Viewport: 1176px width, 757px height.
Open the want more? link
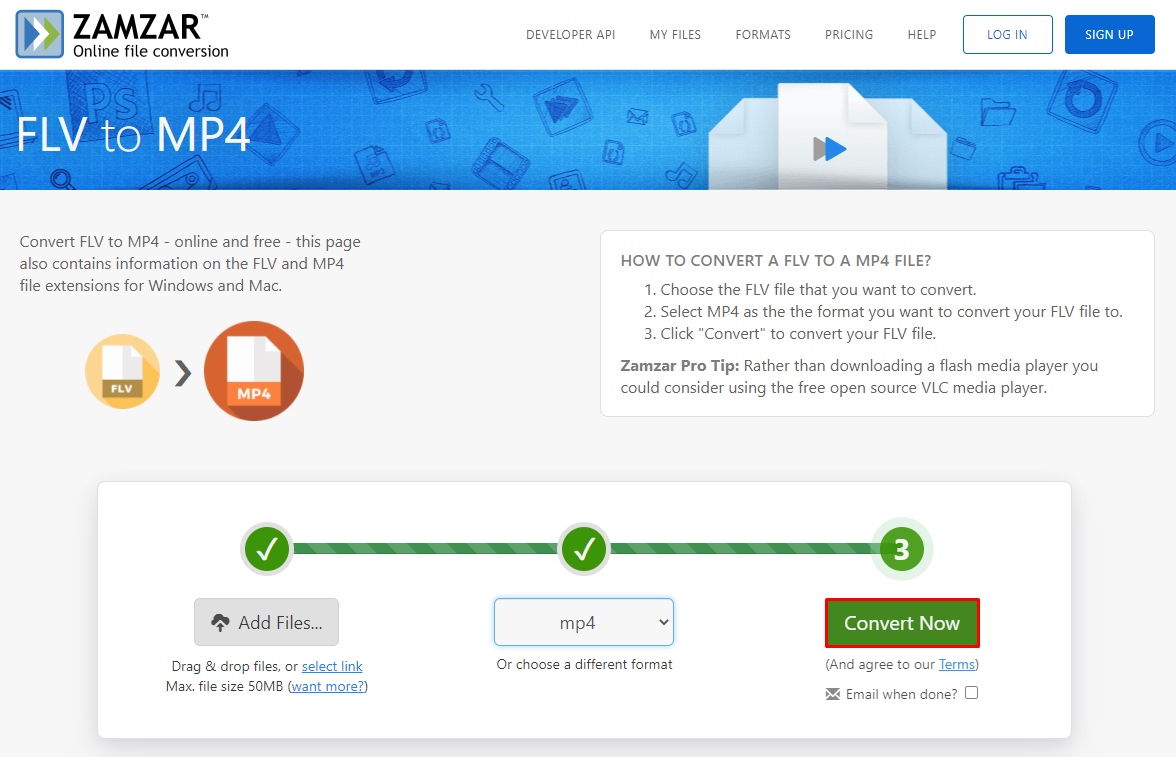328,686
